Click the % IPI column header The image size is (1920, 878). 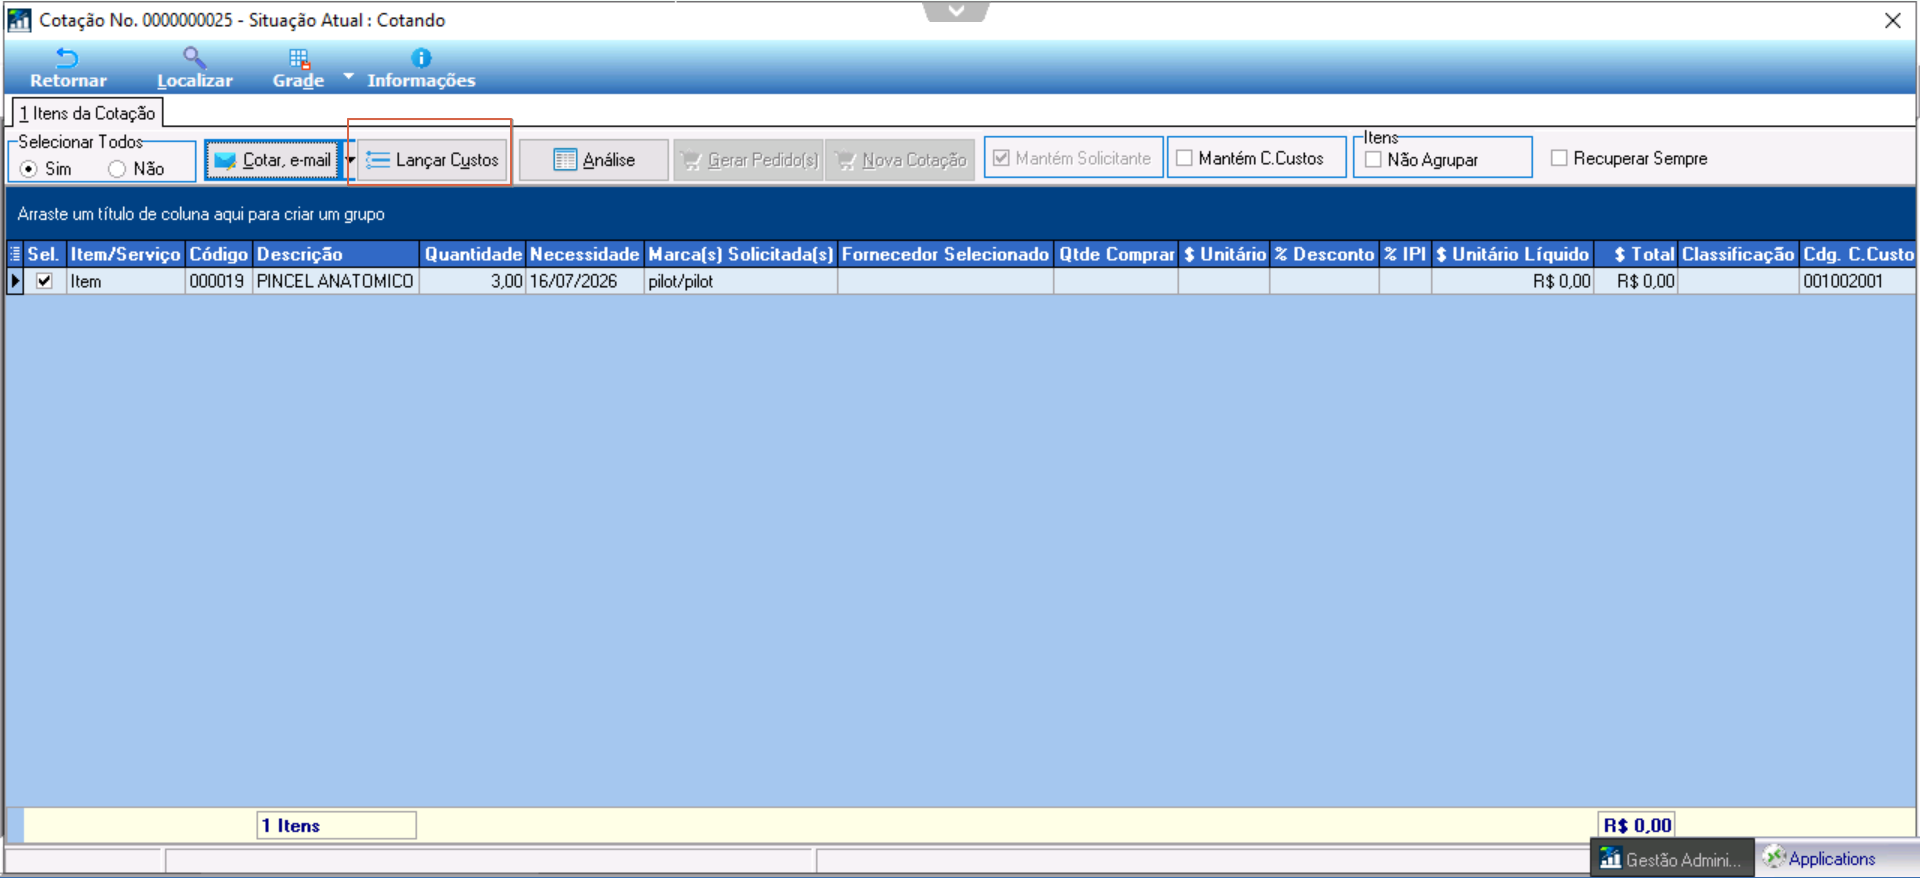(1405, 254)
